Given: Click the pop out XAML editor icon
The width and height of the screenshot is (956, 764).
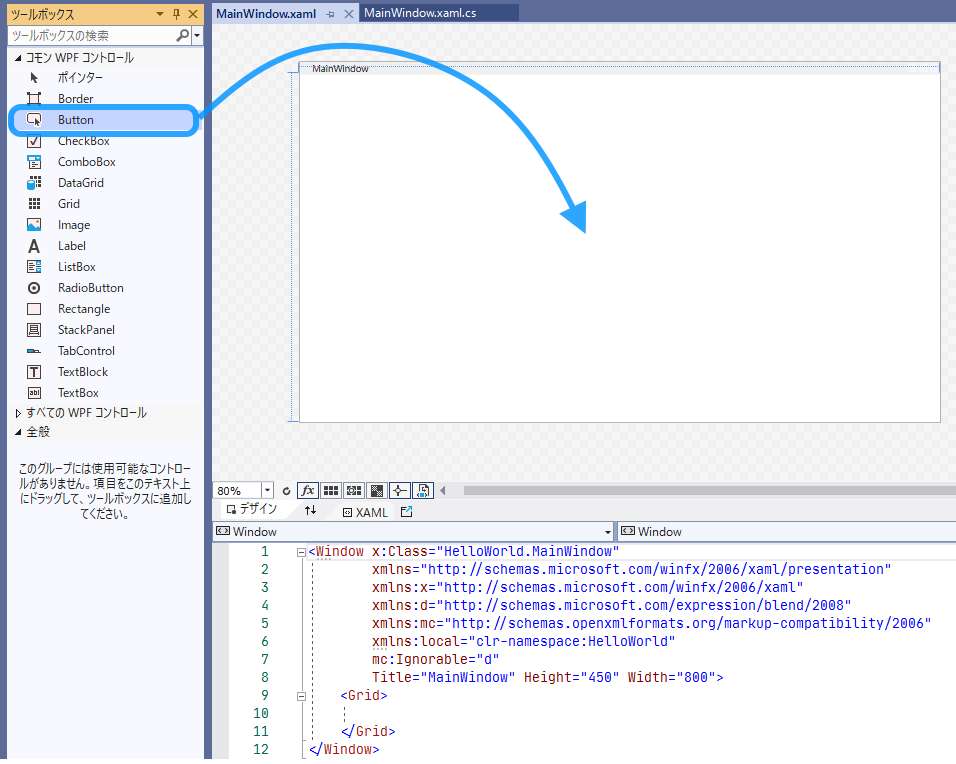Looking at the screenshot, I should click(x=406, y=512).
